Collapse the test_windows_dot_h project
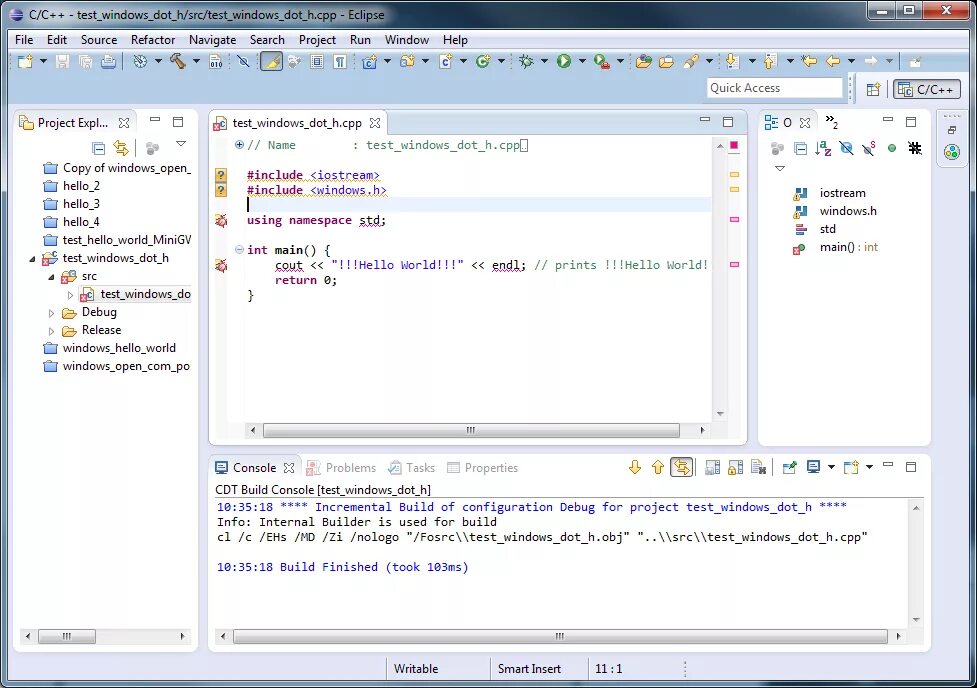The width and height of the screenshot is (977, 688). click(x=32, y=259)
